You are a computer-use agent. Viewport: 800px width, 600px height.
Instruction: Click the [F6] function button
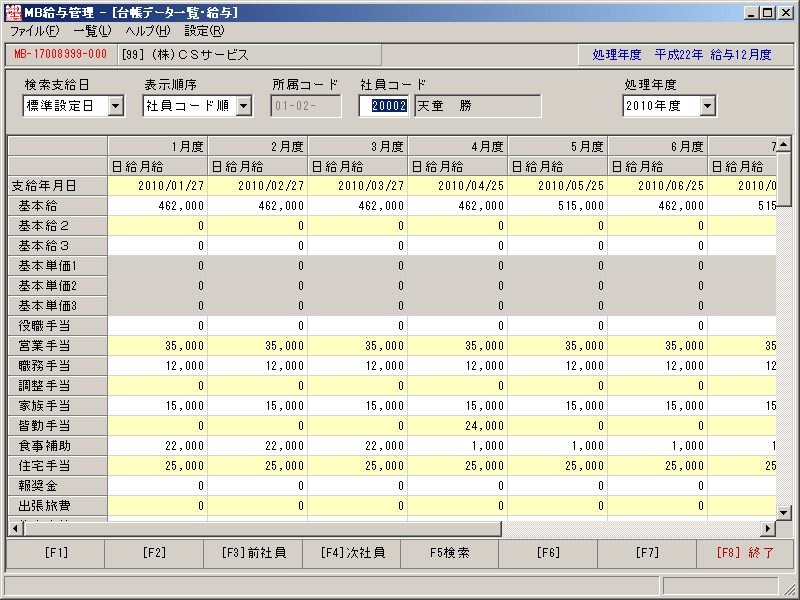pos(548,553)
